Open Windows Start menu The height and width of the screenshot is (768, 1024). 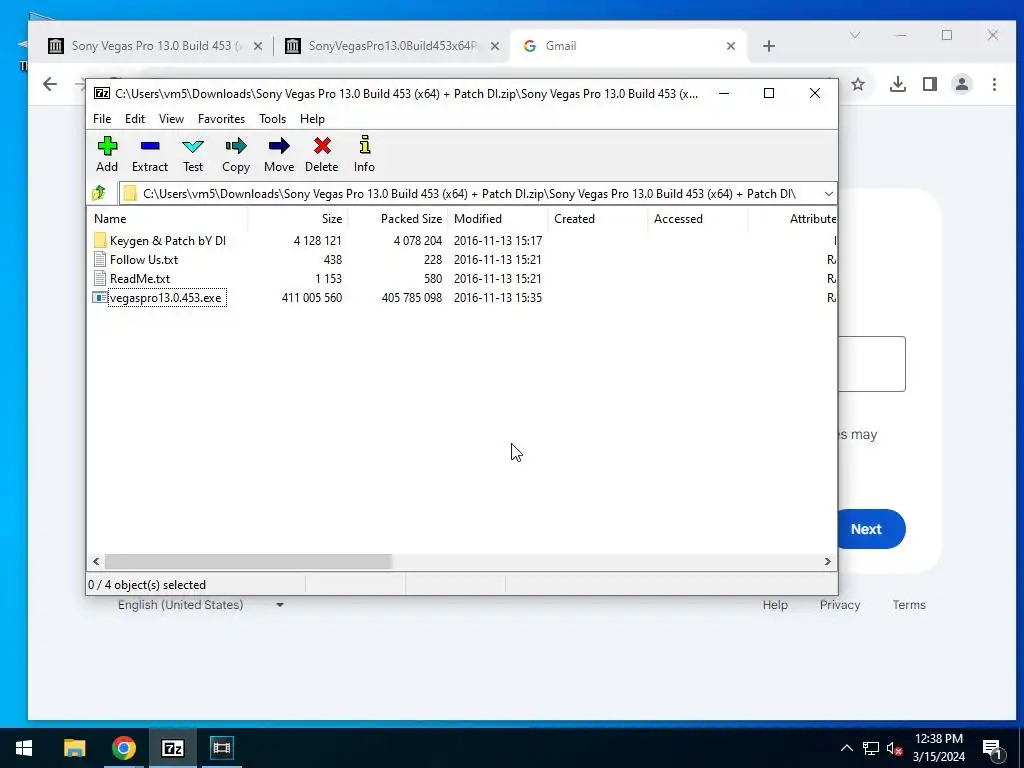(x=24, y=748)
